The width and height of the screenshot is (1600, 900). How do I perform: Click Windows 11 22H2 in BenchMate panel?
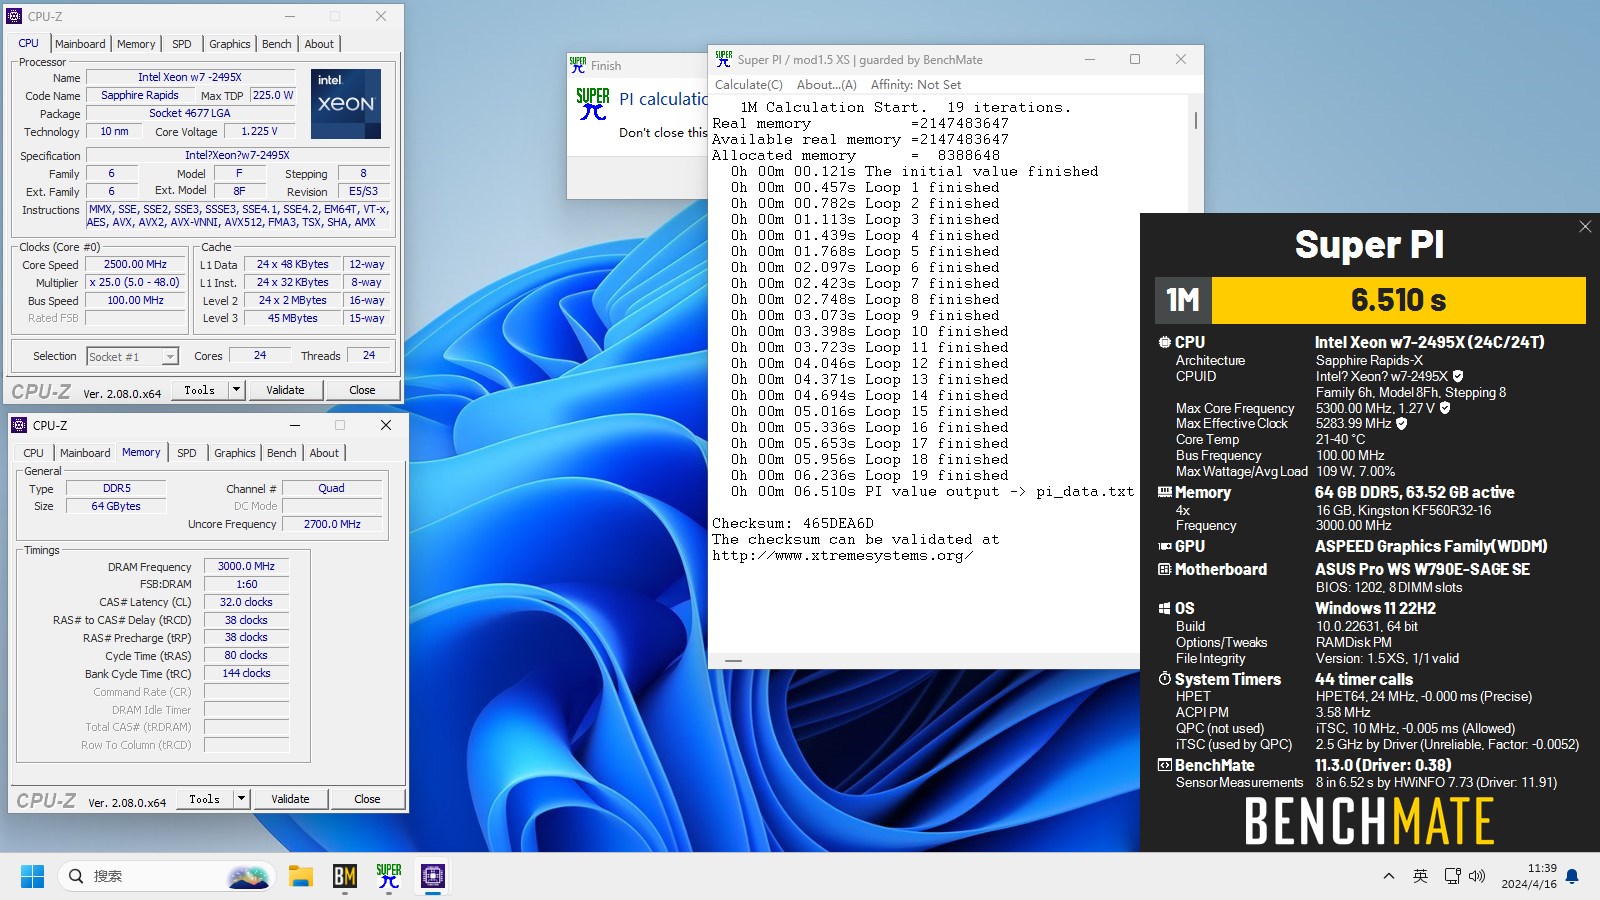1375,608
